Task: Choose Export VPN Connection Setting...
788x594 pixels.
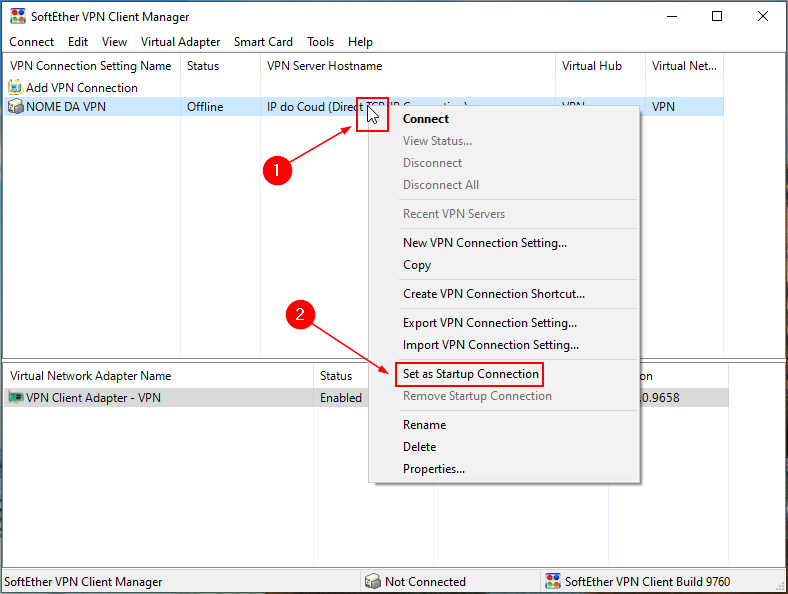Action: click(504, 323)
